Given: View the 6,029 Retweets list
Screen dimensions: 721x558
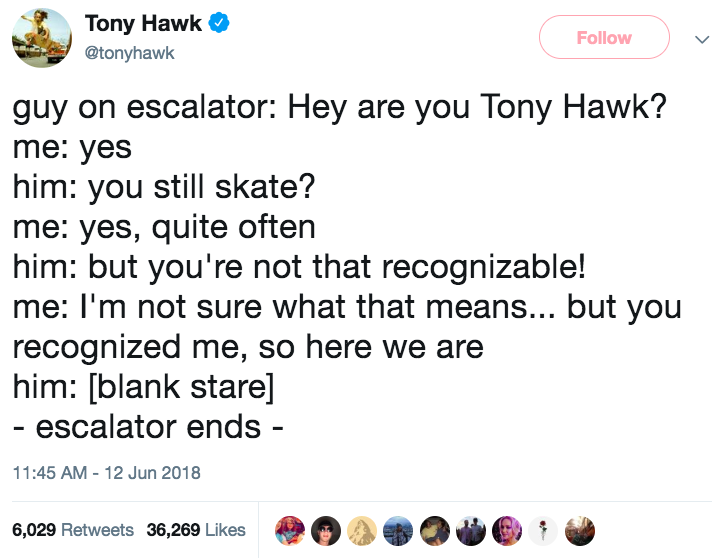Looking at the screenshot, I should pos(73,530).
